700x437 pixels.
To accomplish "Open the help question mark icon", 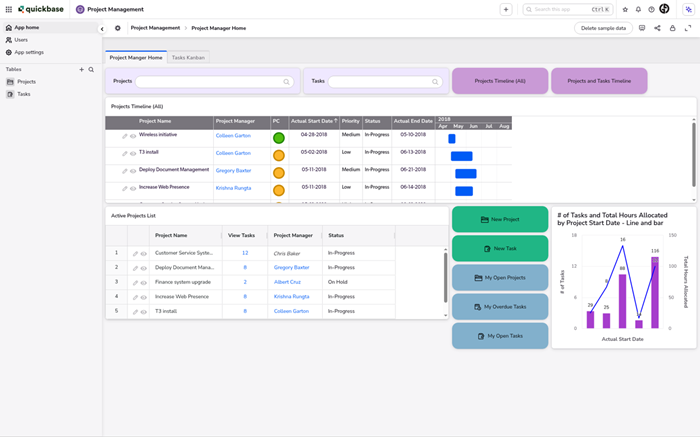I will [651, 9].
